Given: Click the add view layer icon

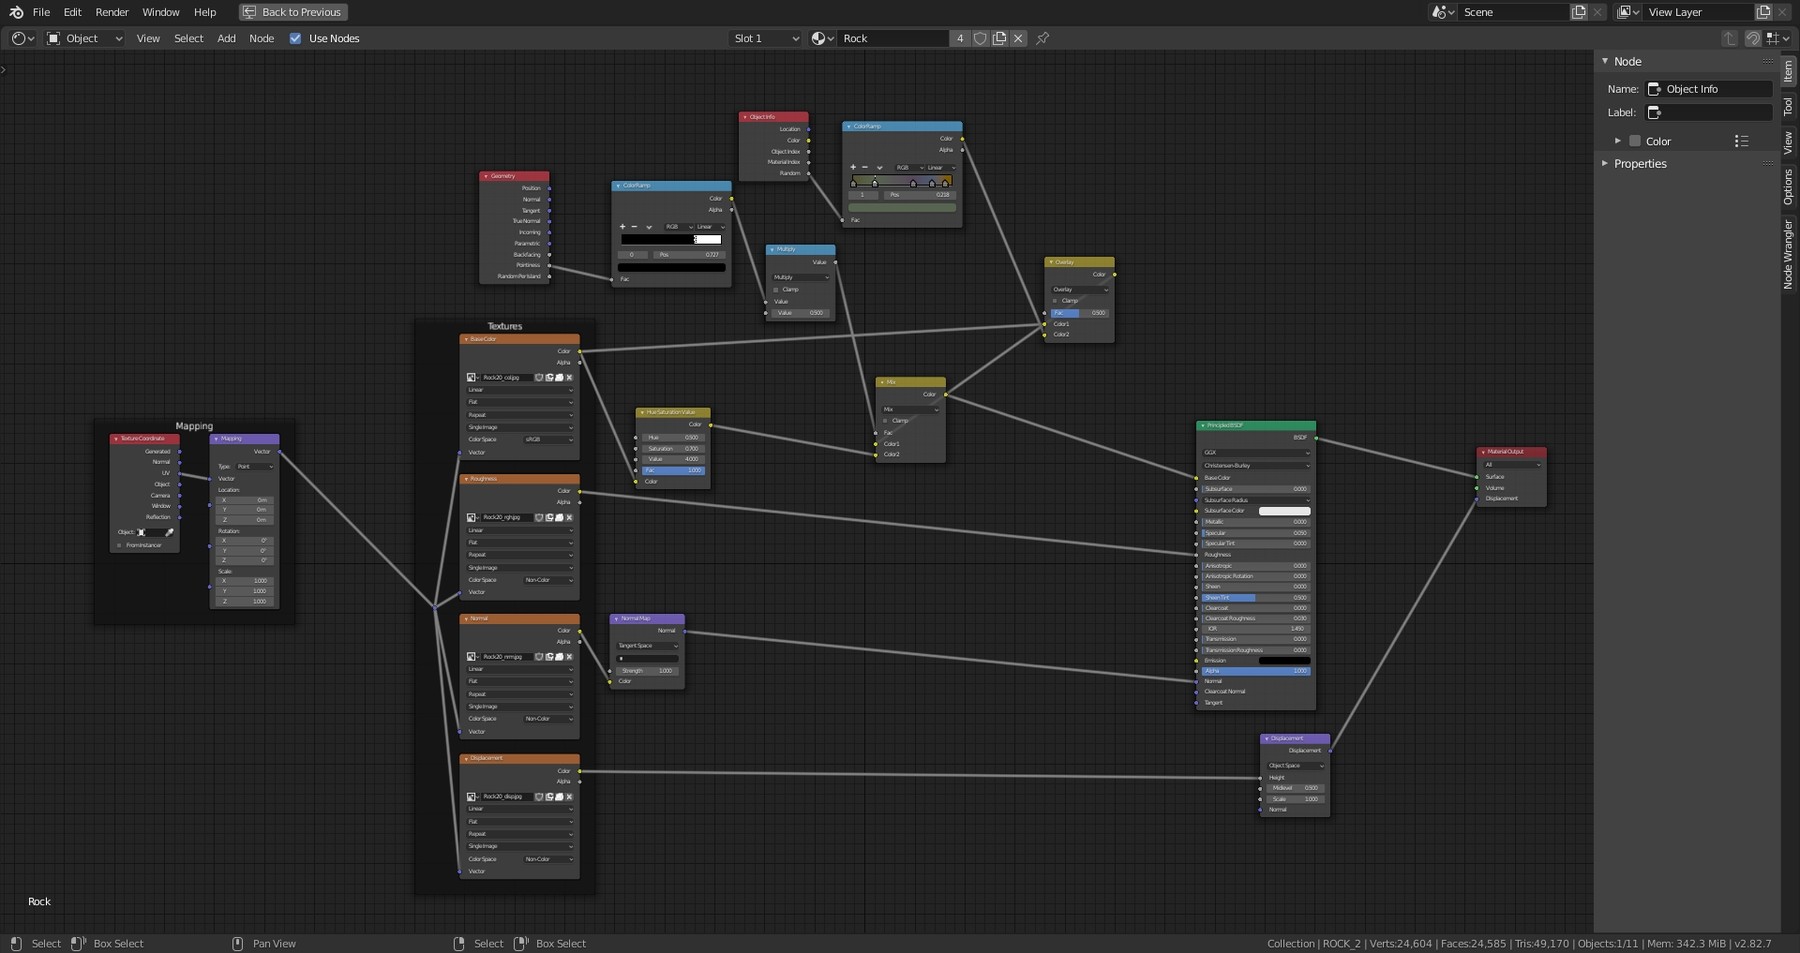Looking at the screenshot, I should (x=1763, y=12).
